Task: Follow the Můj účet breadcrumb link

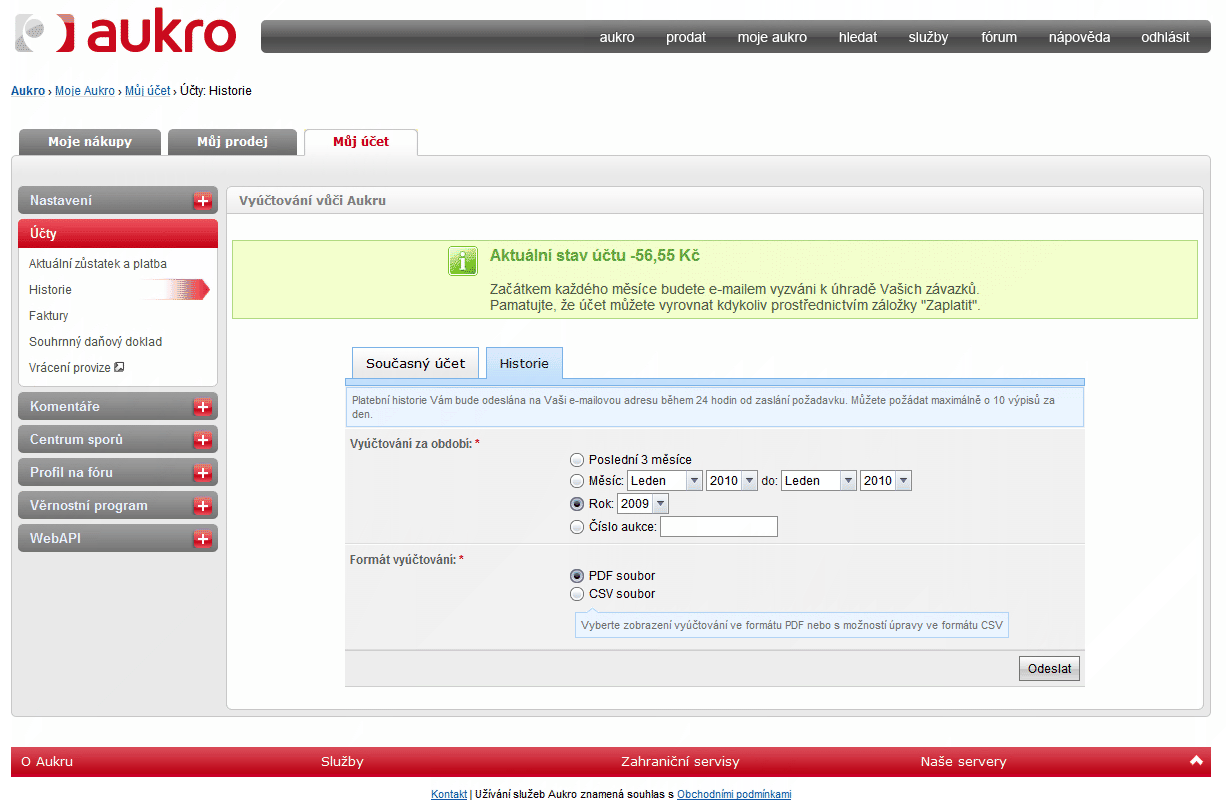Action: tap(148, 91)
